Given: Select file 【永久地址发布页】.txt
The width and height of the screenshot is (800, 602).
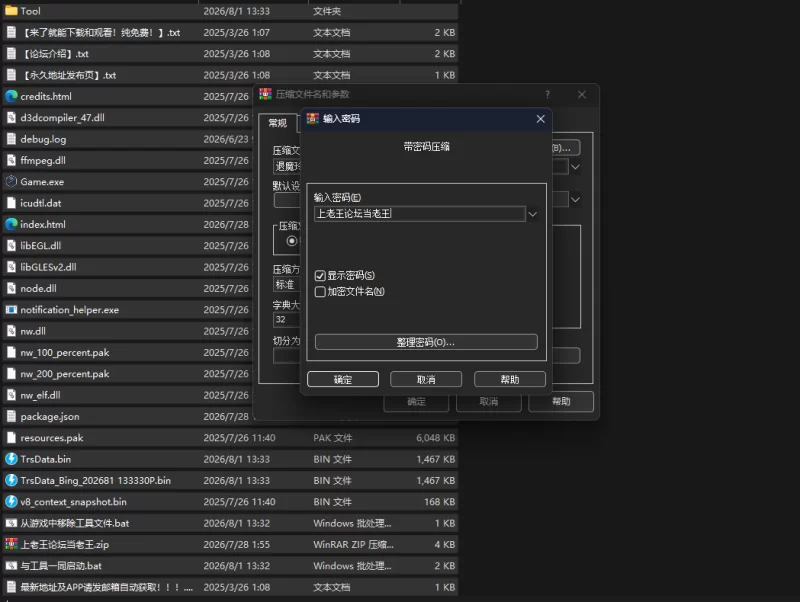Looking at the screenshot, I should (230, 75).
